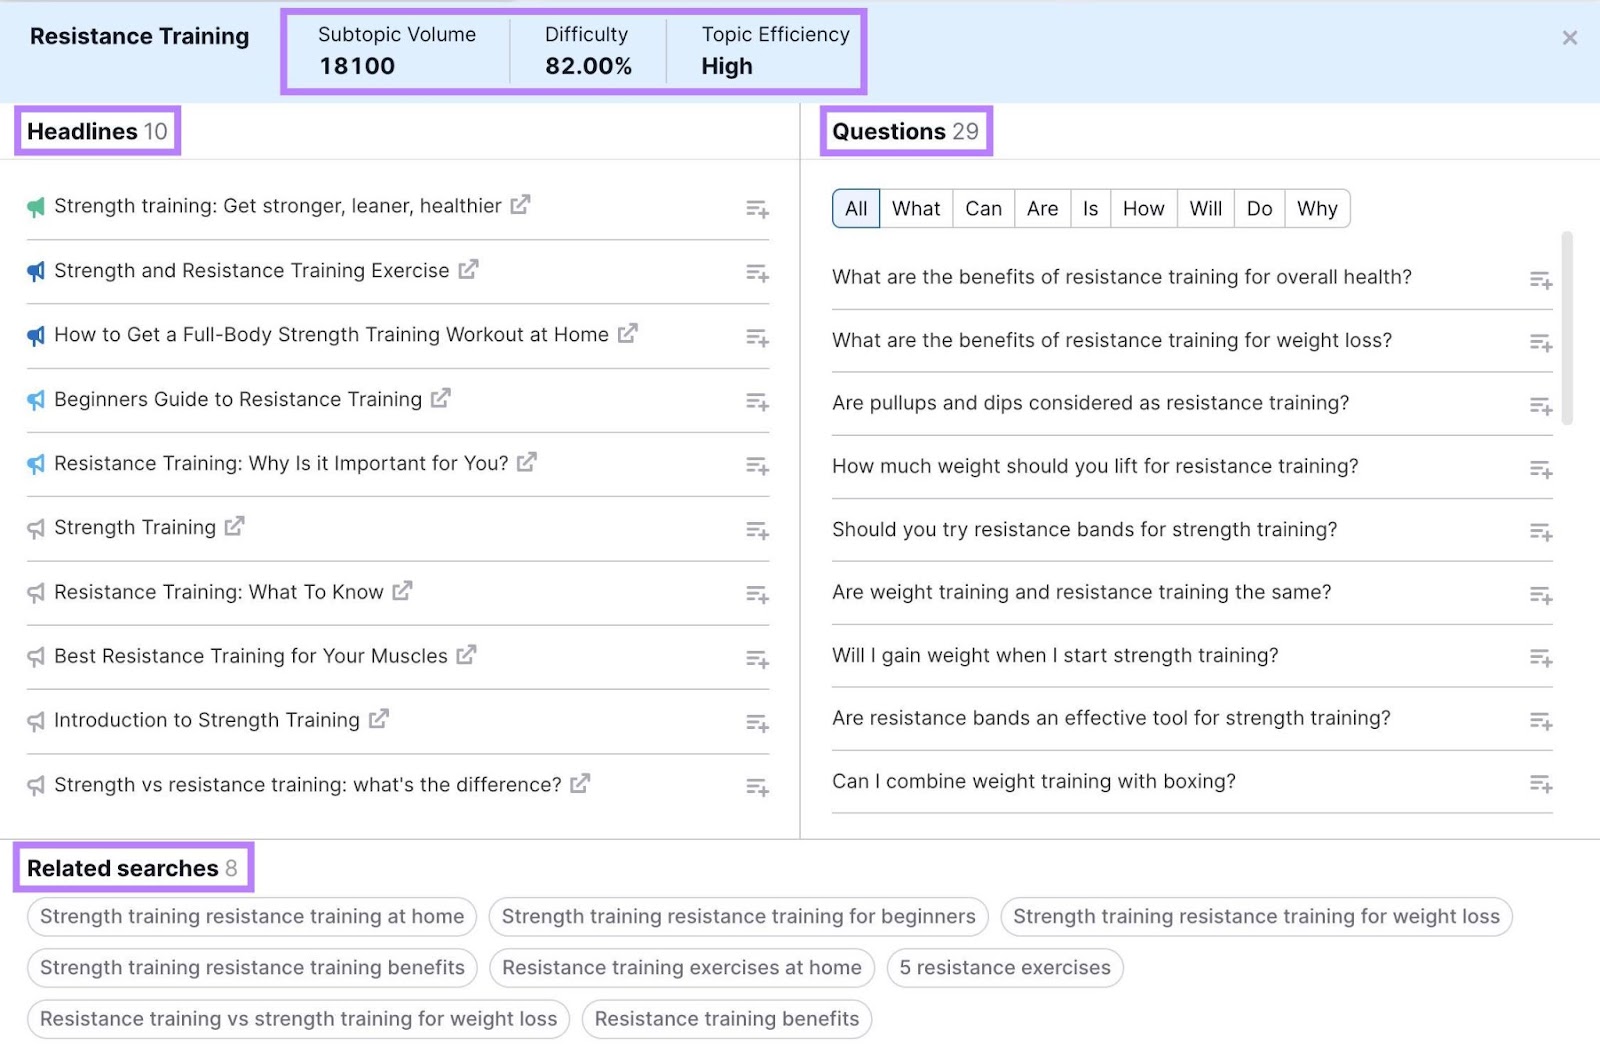Close the Resistance Training panel
Image resolution: width=1600 pixels, height=1058 pixels.
1570,38
